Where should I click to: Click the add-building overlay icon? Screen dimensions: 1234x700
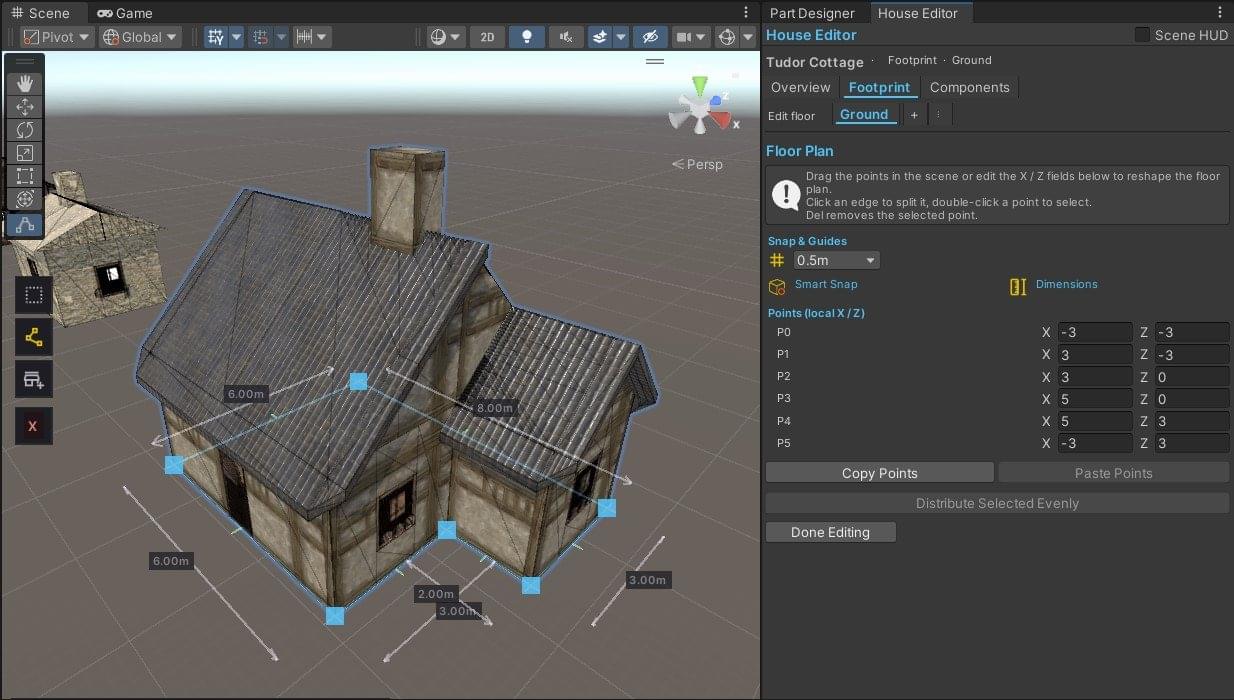click(34, 380)
